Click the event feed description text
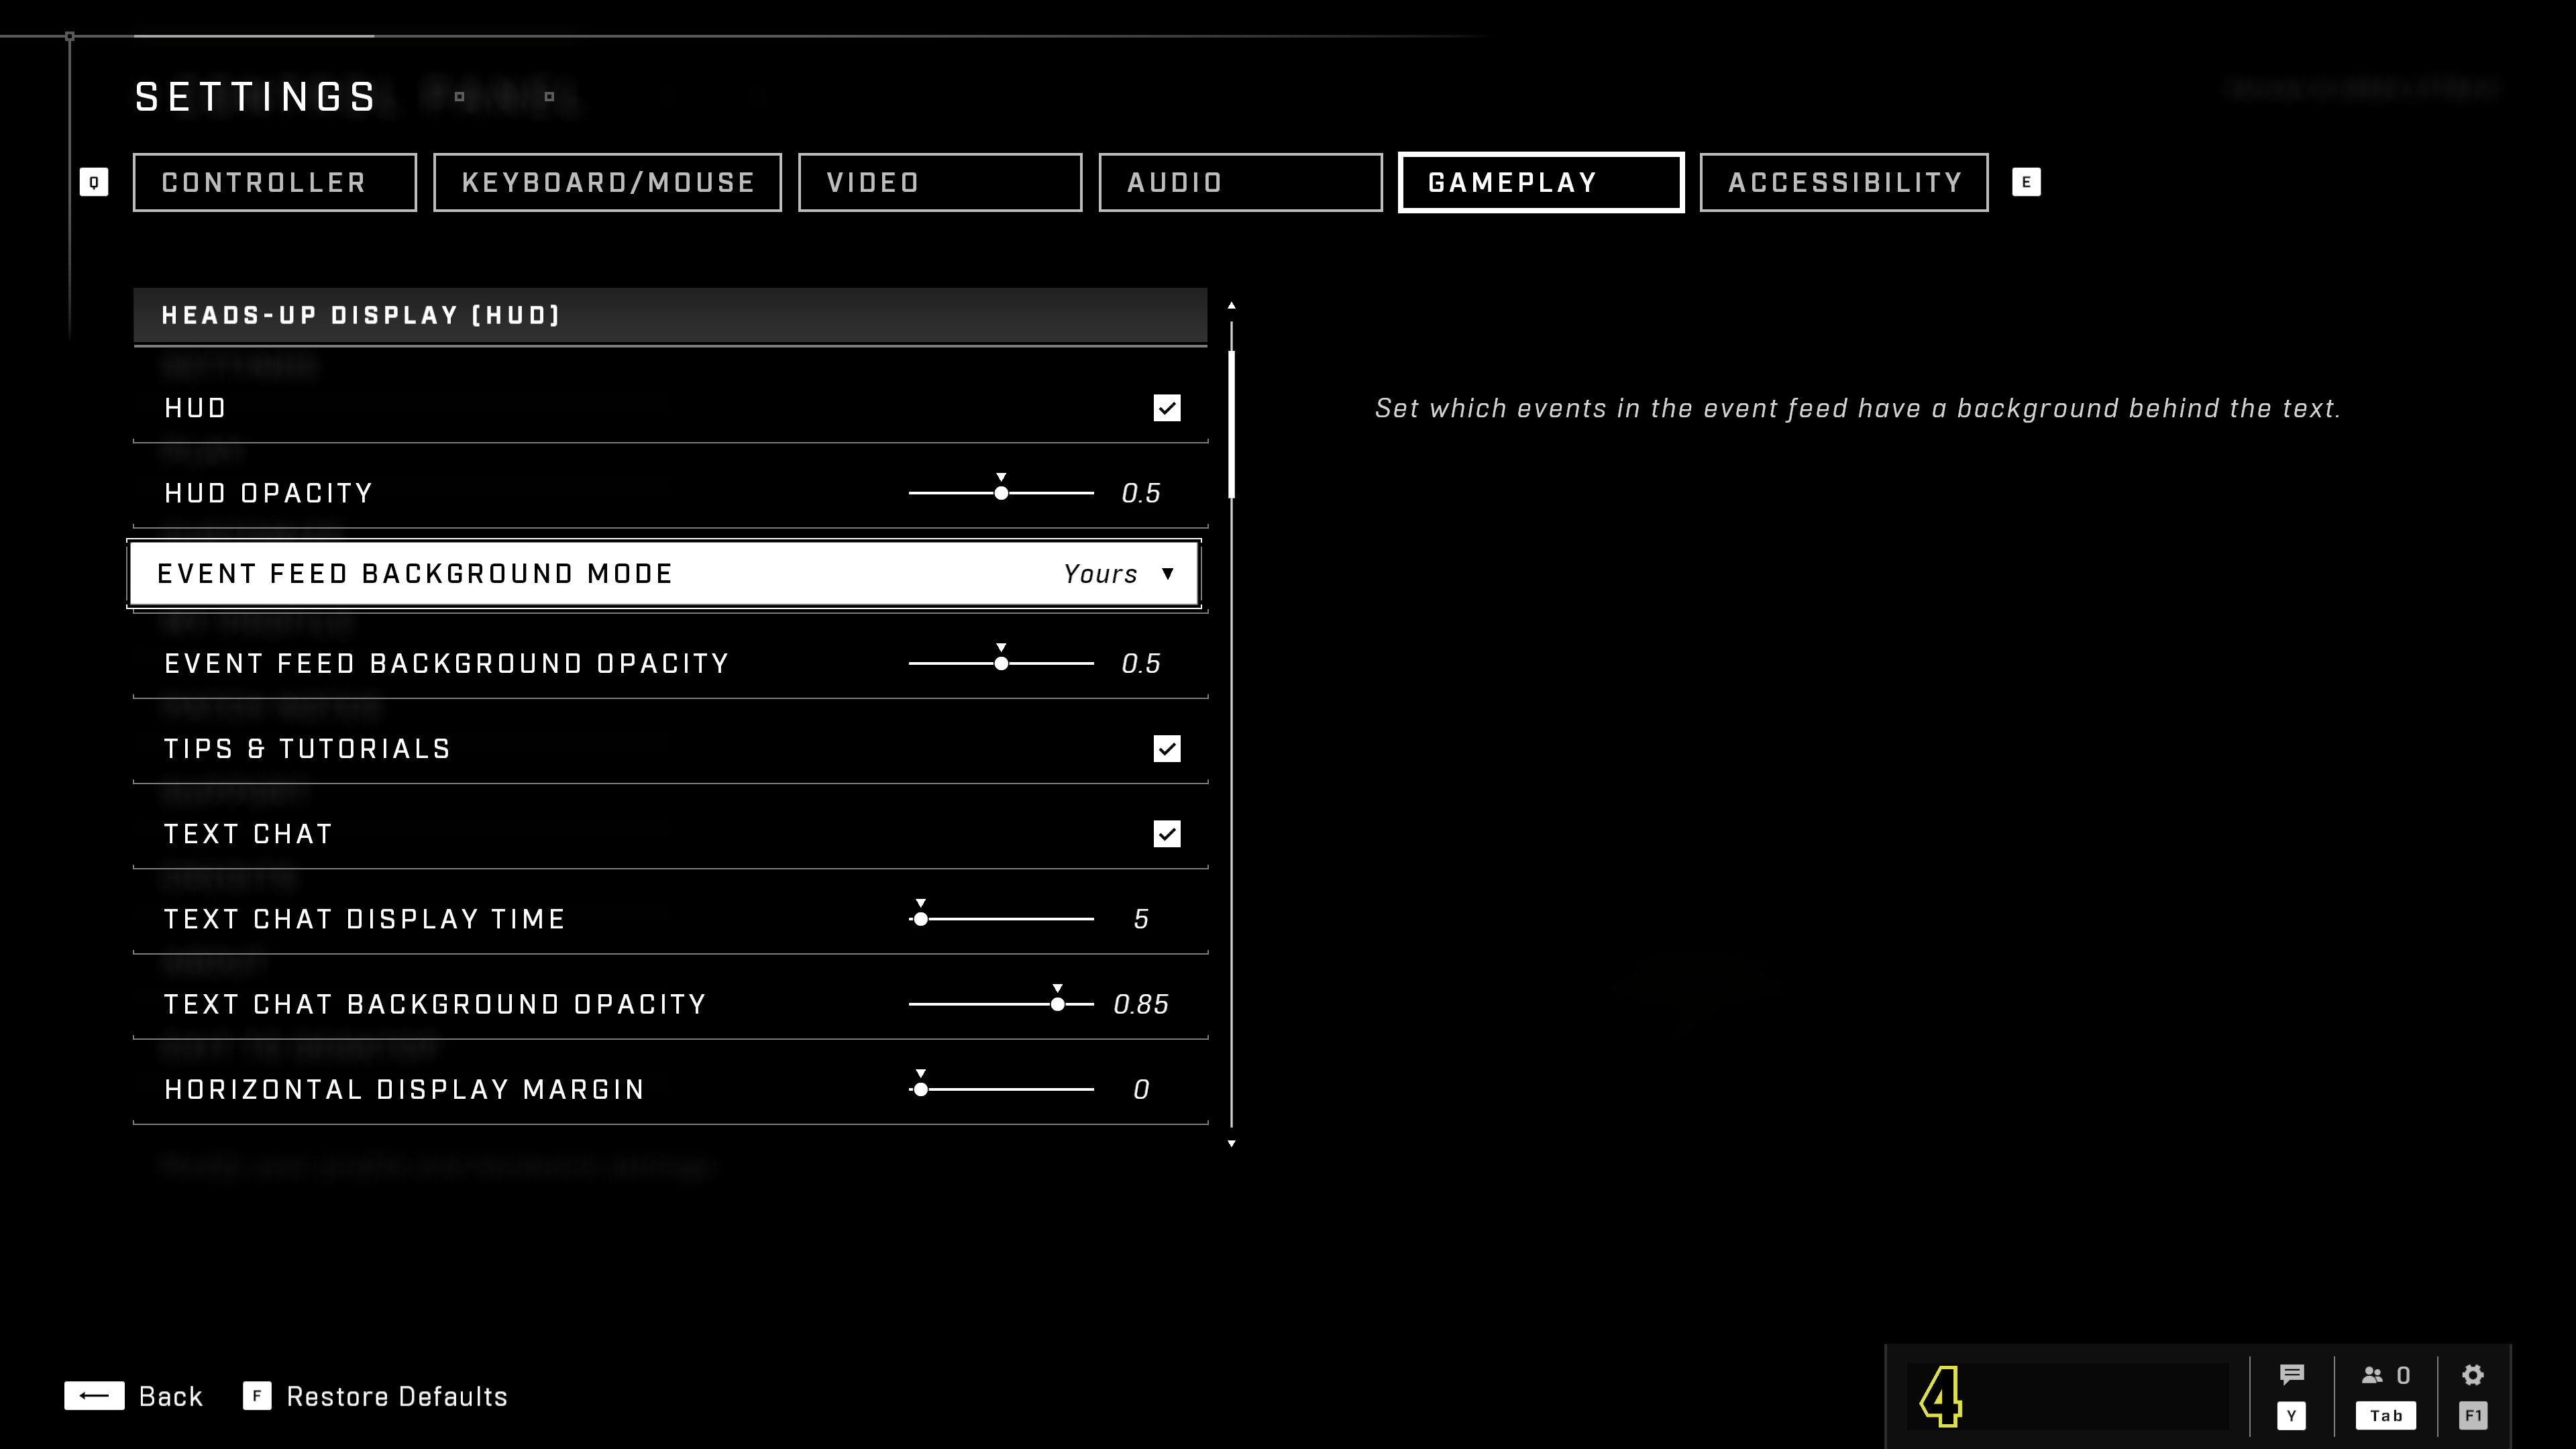 [1858, 408]
